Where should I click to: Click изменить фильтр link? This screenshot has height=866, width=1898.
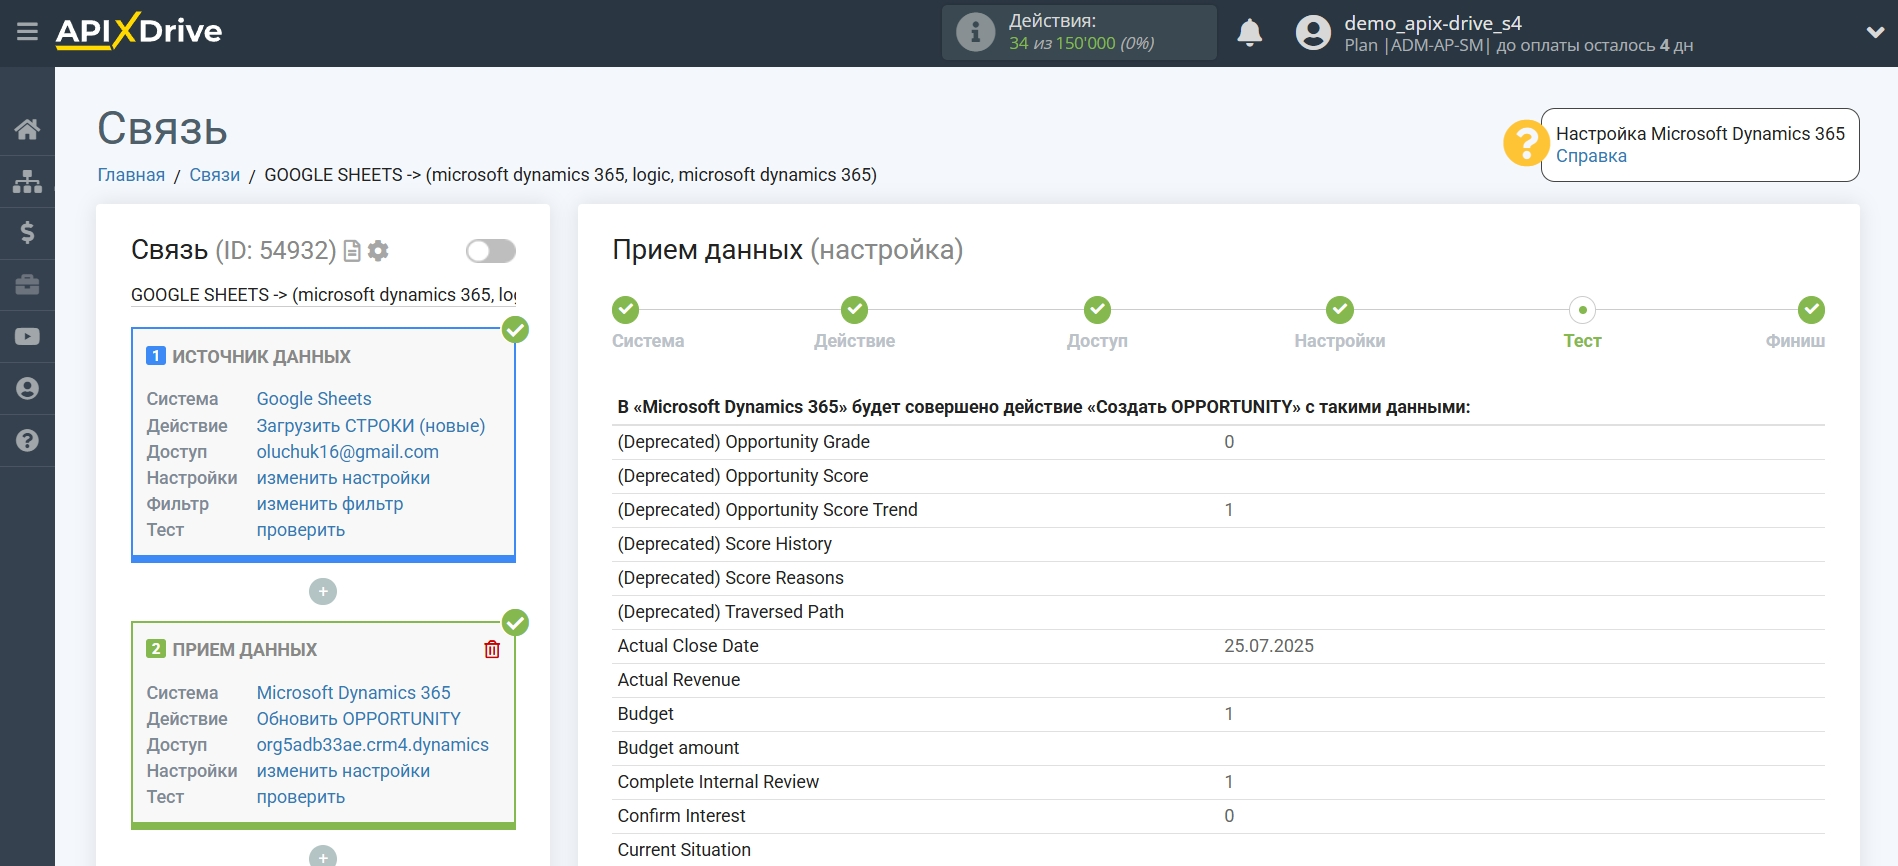coord(330,504)
